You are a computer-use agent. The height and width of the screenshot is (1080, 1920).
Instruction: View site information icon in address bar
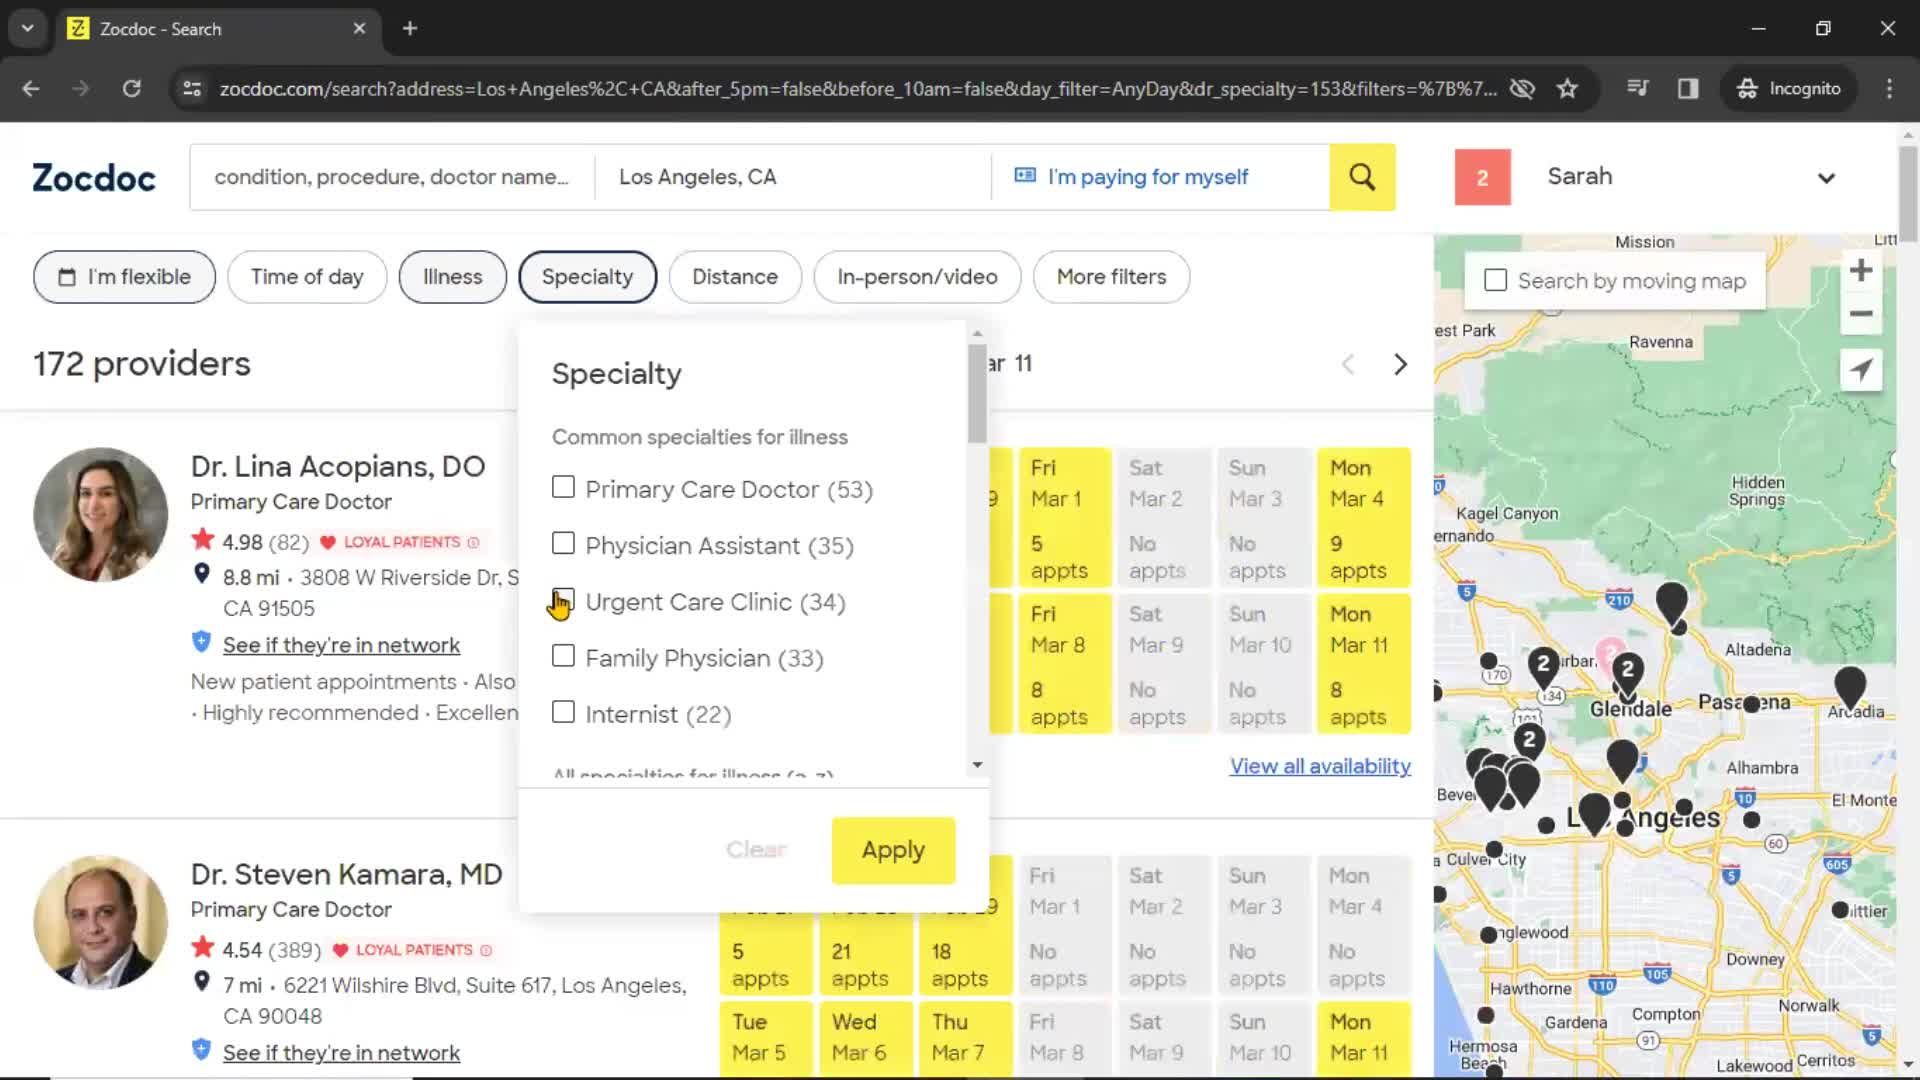click(x=191, y=88)
